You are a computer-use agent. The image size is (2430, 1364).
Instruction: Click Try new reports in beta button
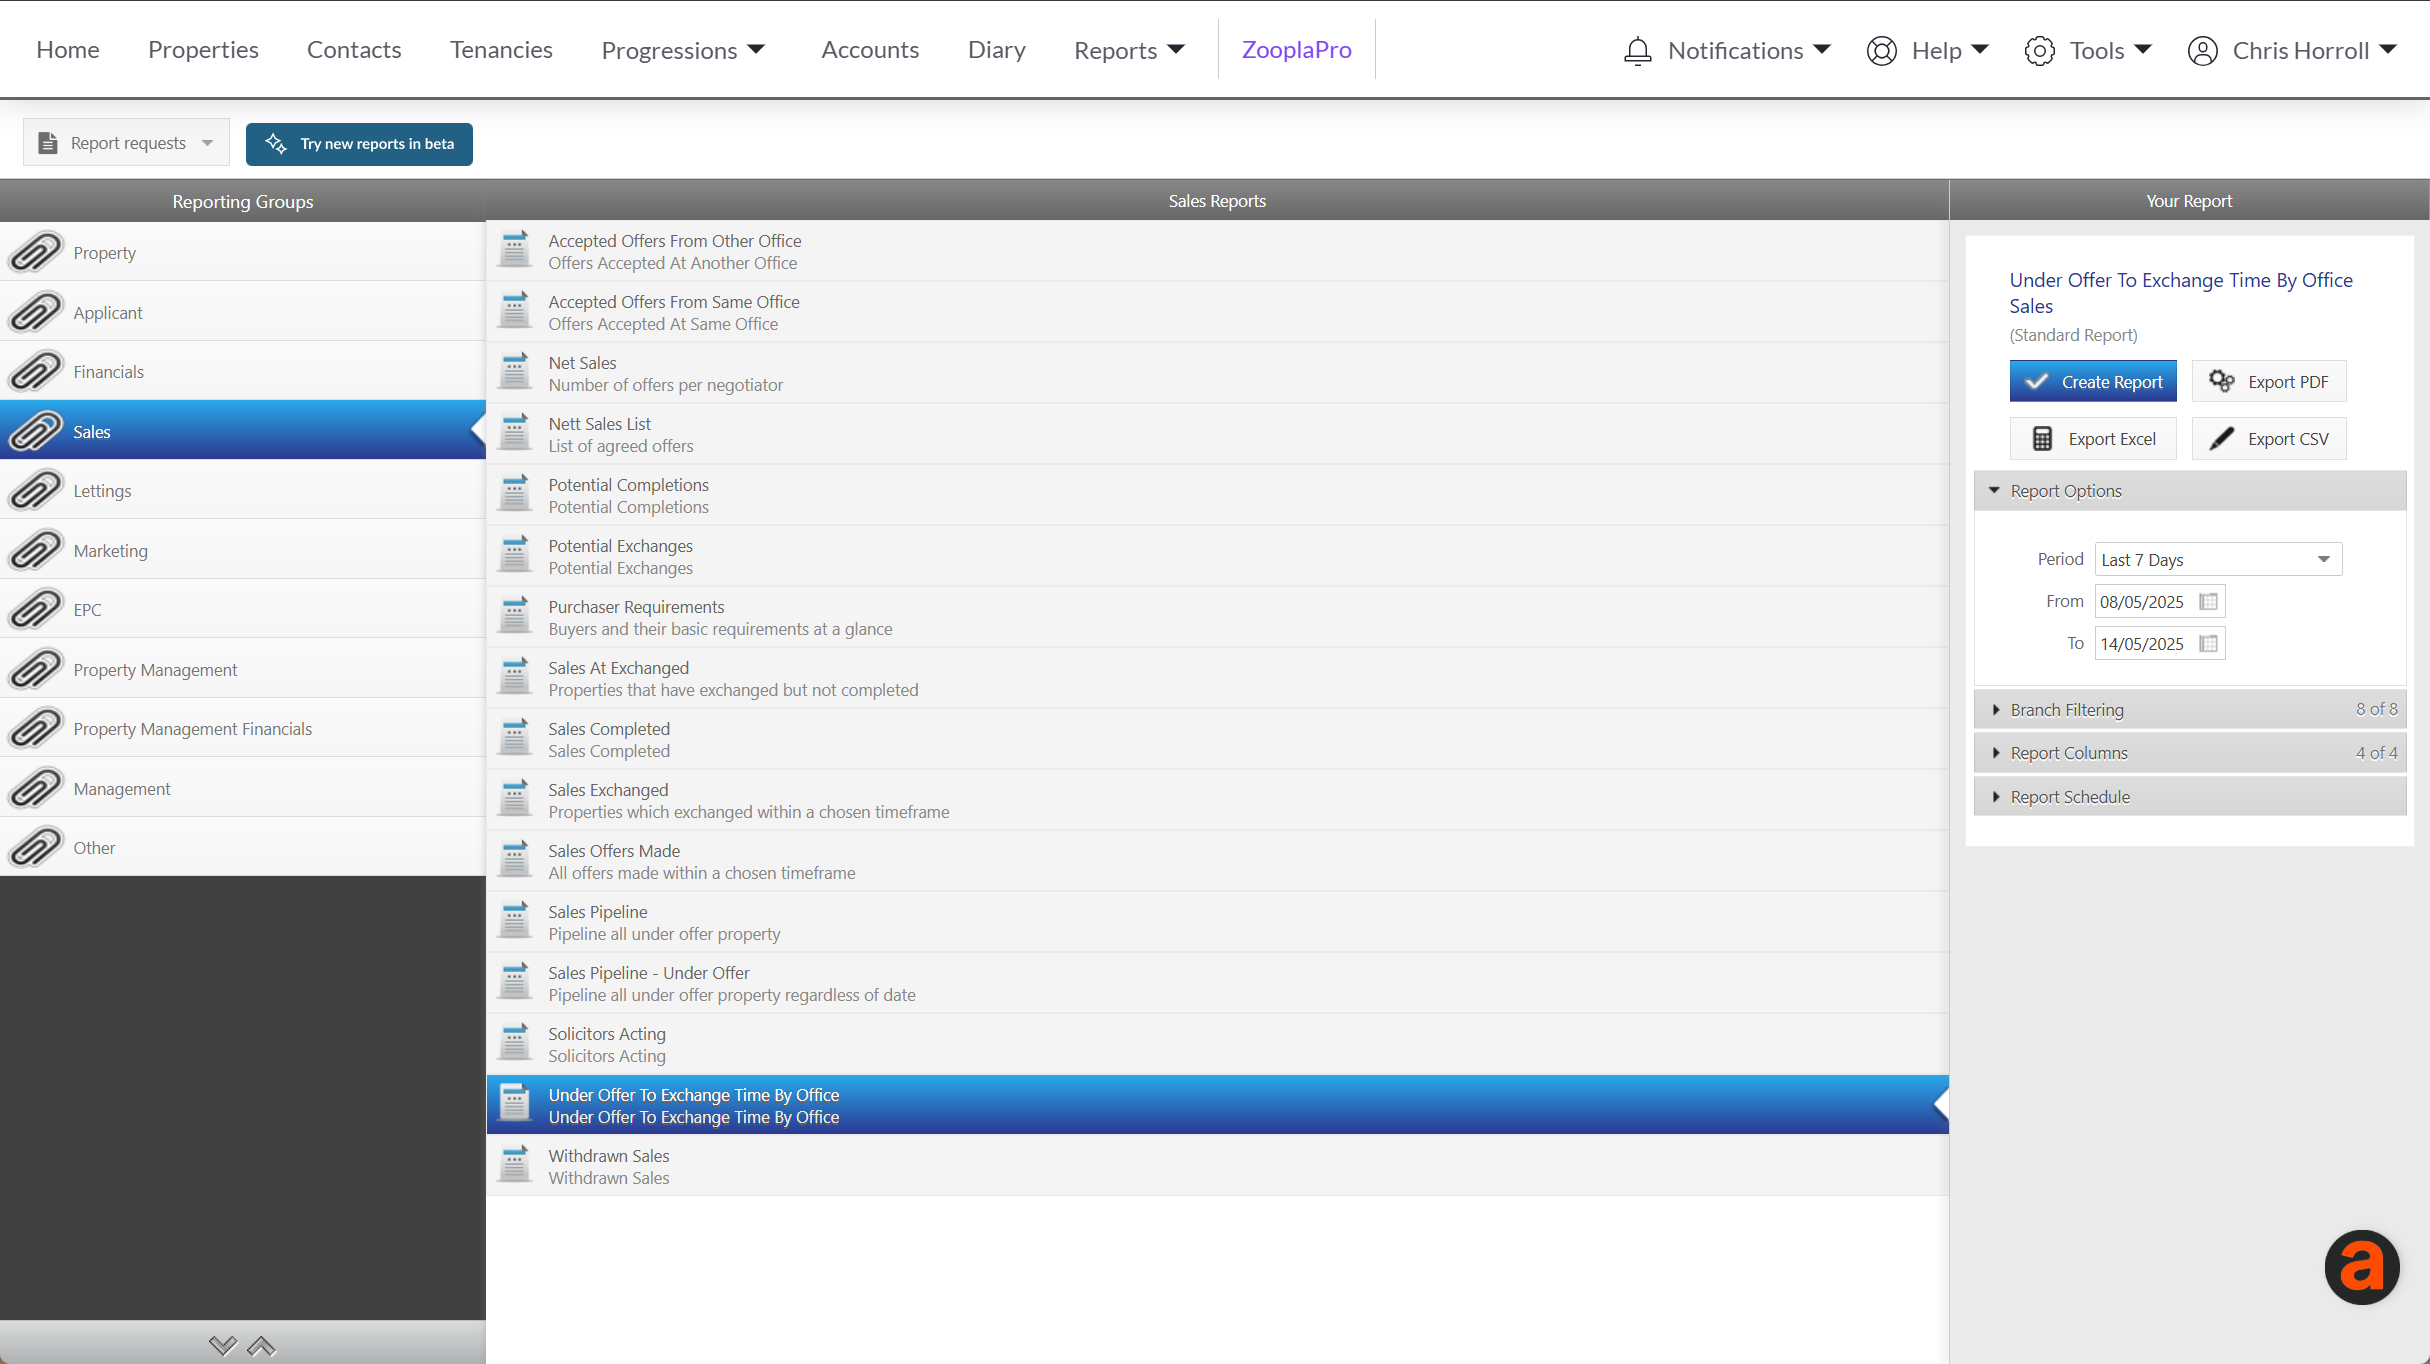359,143
